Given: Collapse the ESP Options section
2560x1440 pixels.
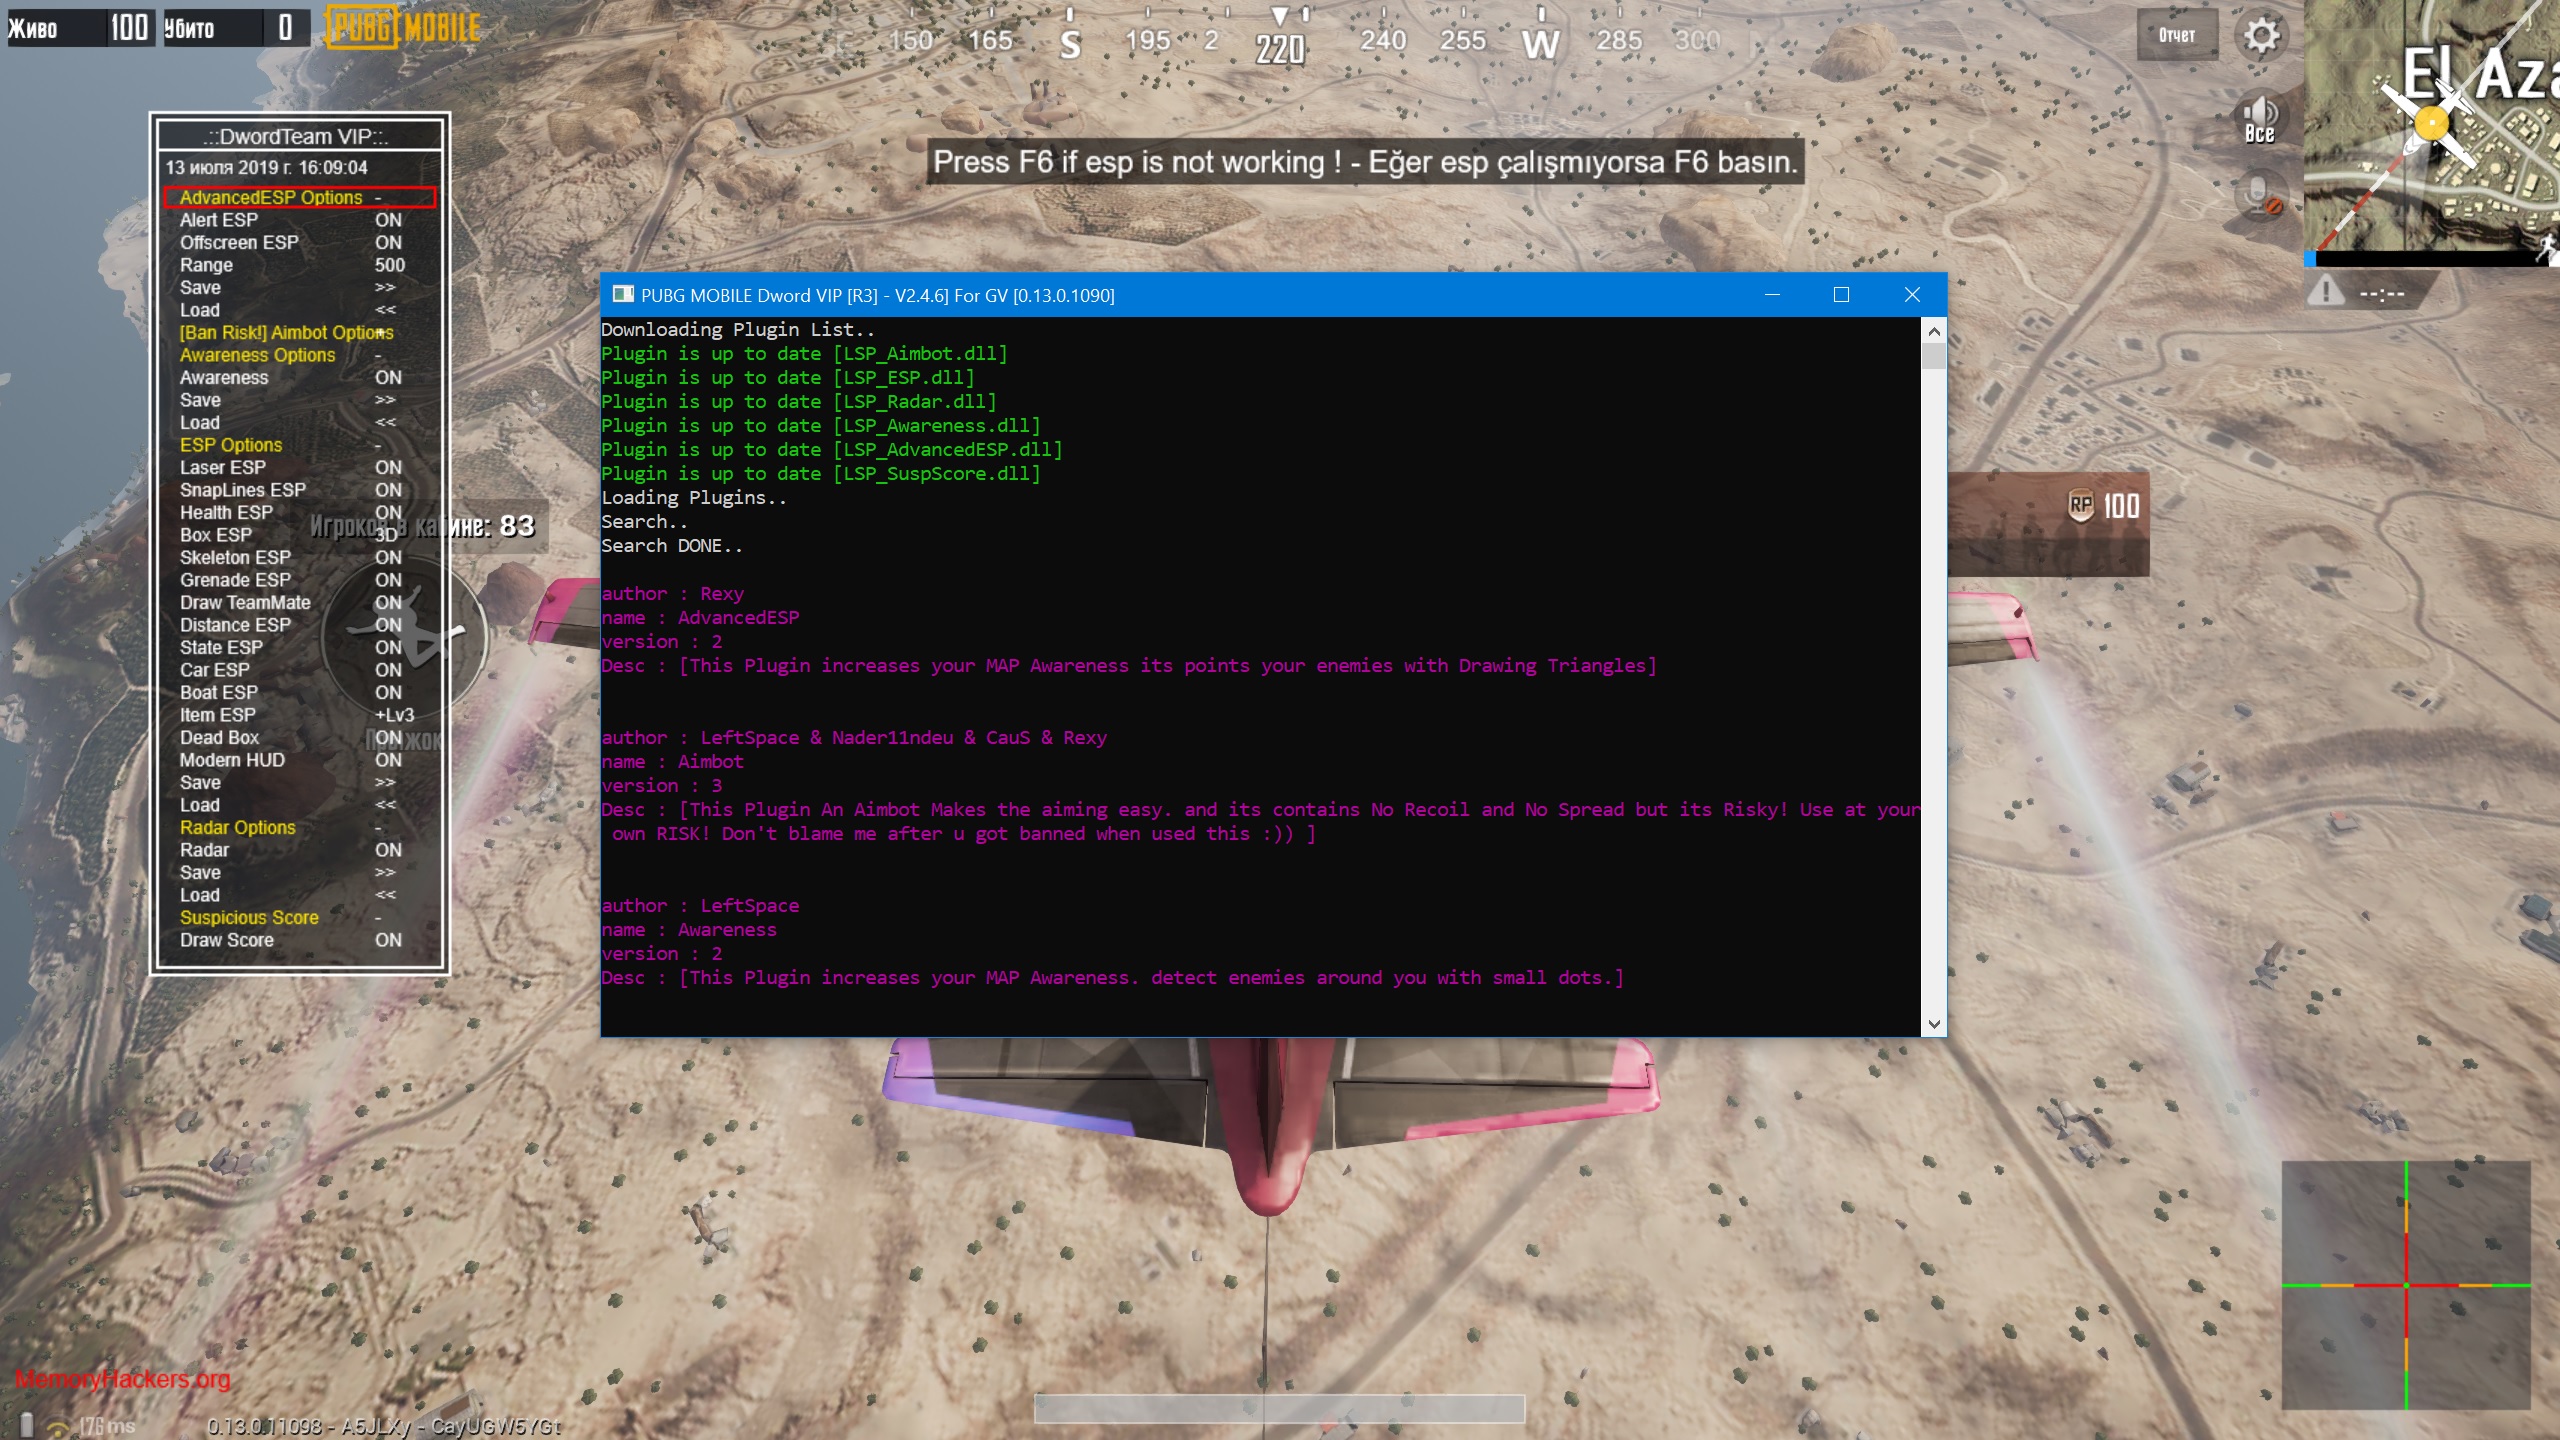Looking at the screenshot, I should click(x=280, y=445).
